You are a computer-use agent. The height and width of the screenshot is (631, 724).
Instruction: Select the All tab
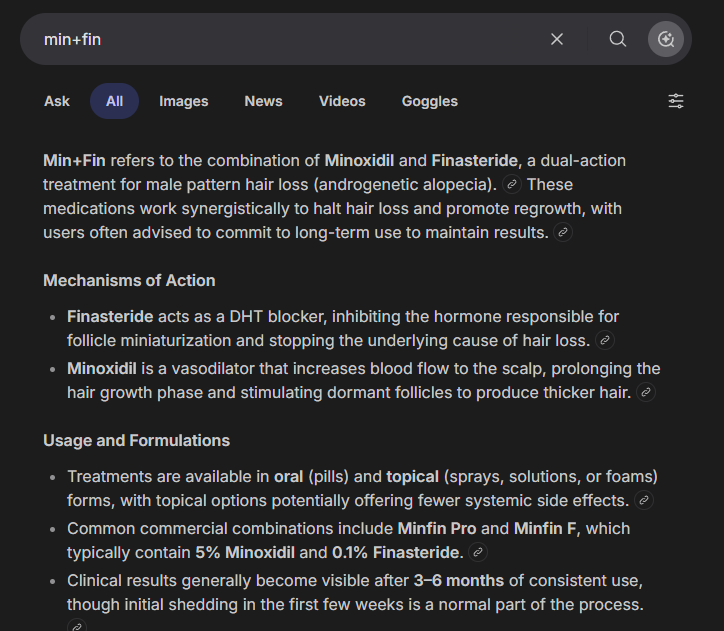pyautogui.click(x=115, y=101)
